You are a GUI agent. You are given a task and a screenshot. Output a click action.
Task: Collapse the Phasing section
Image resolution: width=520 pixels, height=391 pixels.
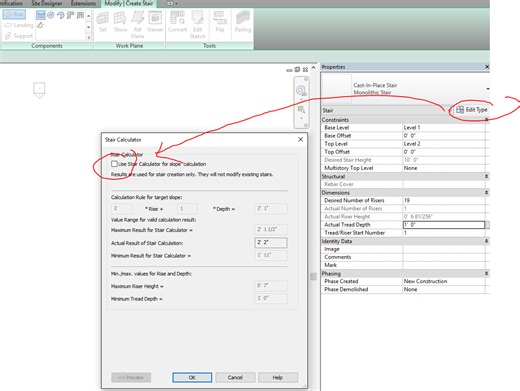(x=486, y=274)
